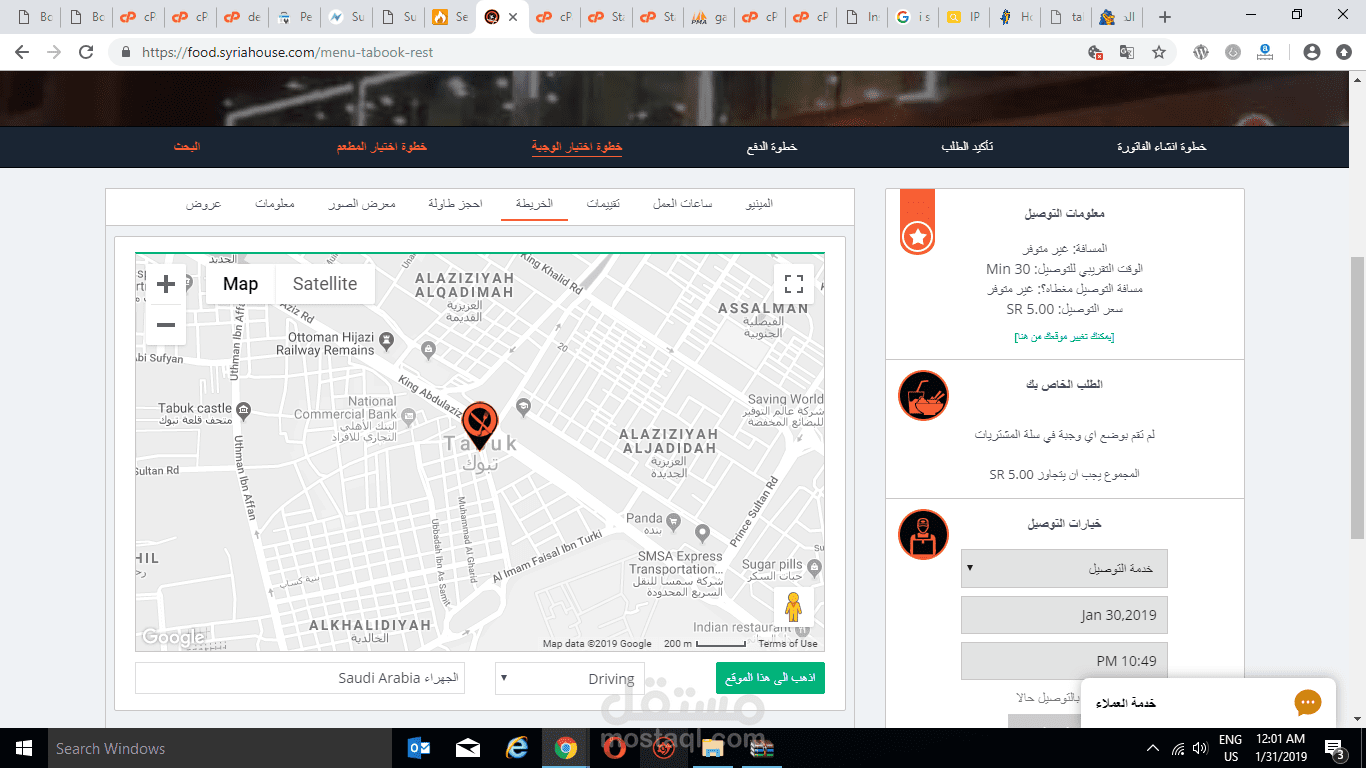Go to the البحث step
The height and width of the screenshot is (768, 1366).
click(x=187, y=147)
